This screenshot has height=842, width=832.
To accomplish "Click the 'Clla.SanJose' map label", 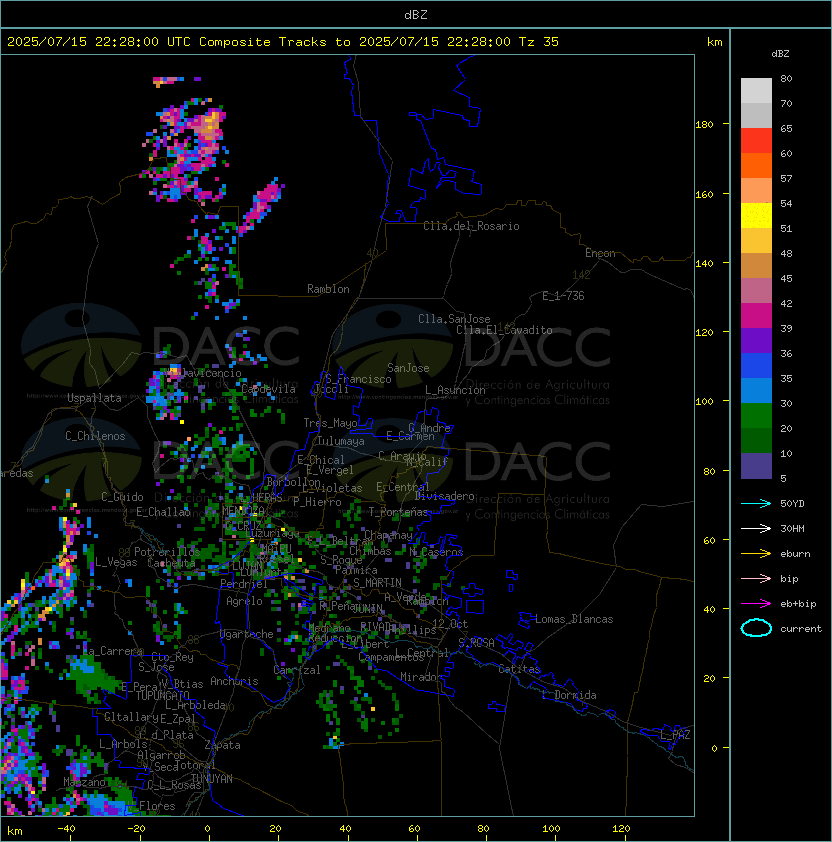I will (454, 319).
